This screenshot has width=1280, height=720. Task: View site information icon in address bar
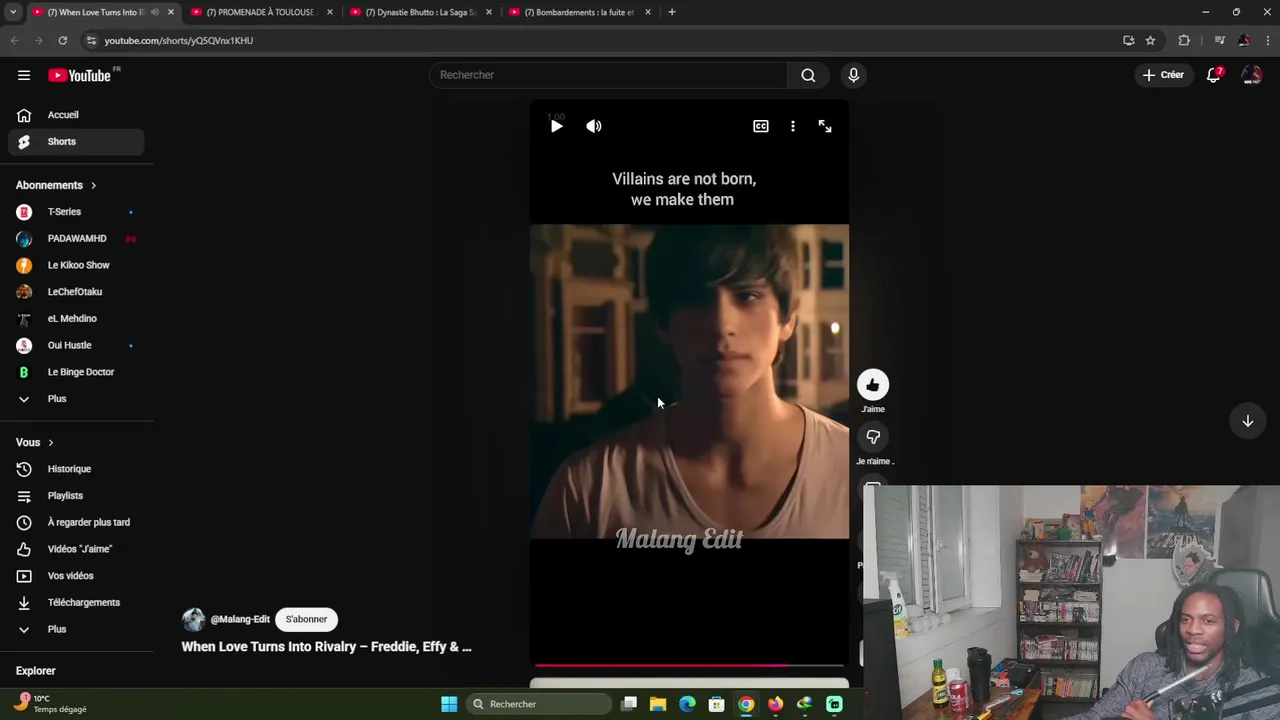pos(91,41)
